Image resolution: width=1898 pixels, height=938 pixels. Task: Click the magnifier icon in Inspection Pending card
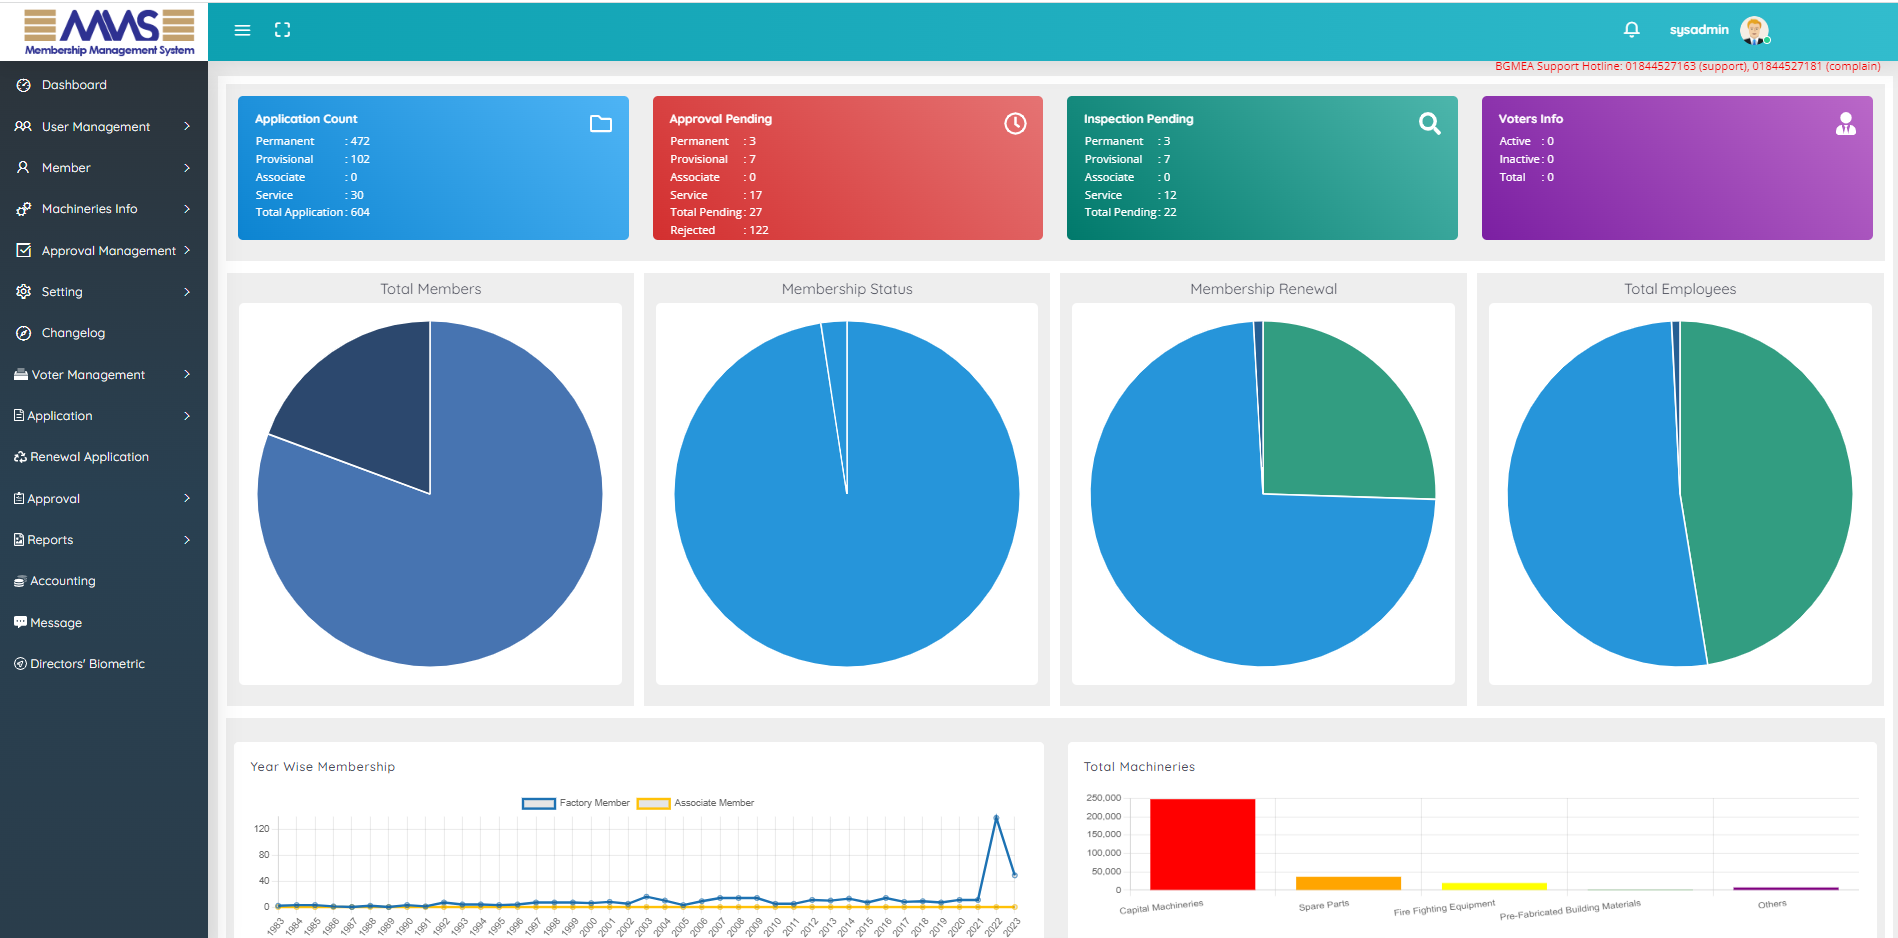pos(1429,124)
